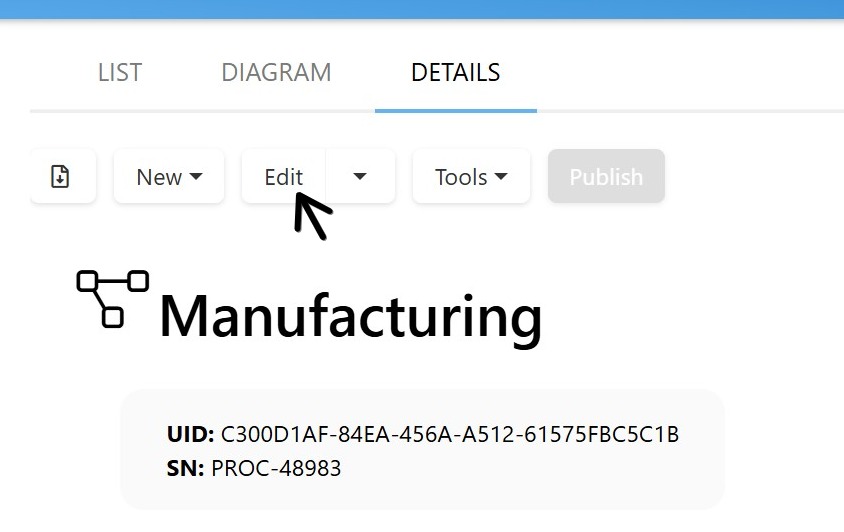Click the blue underline beneath DETAILS
The image size is (844, 532).
[x=456, y=111]
